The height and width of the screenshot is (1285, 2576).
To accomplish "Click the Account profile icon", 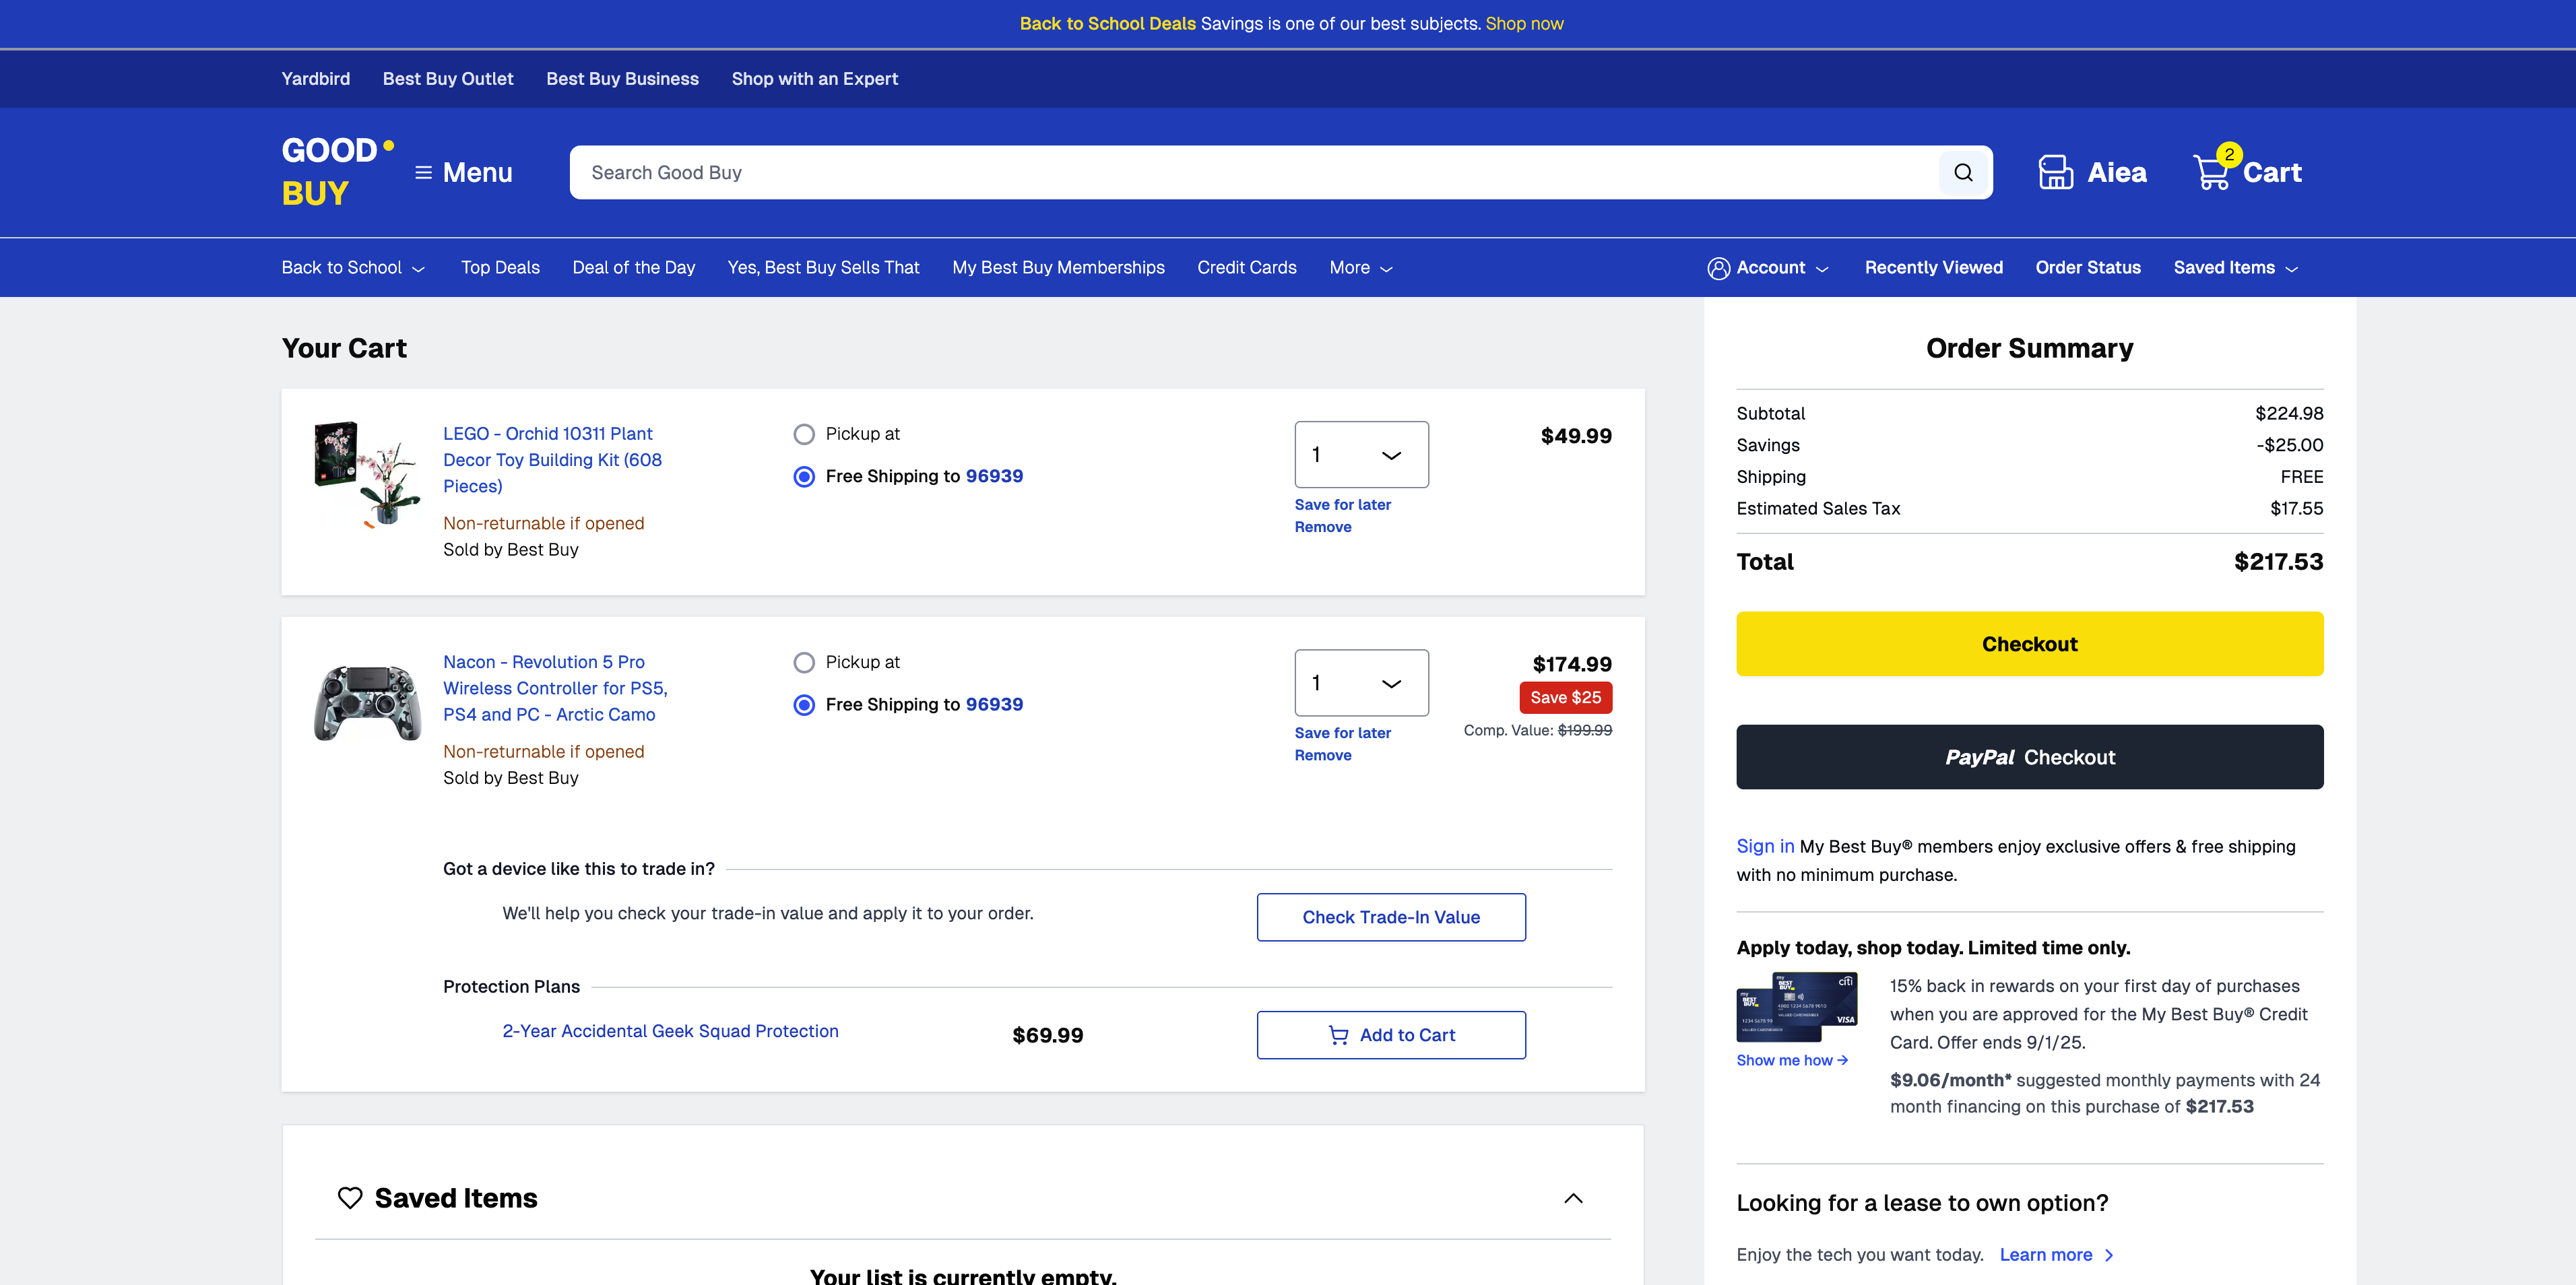I will [1718, 268].
